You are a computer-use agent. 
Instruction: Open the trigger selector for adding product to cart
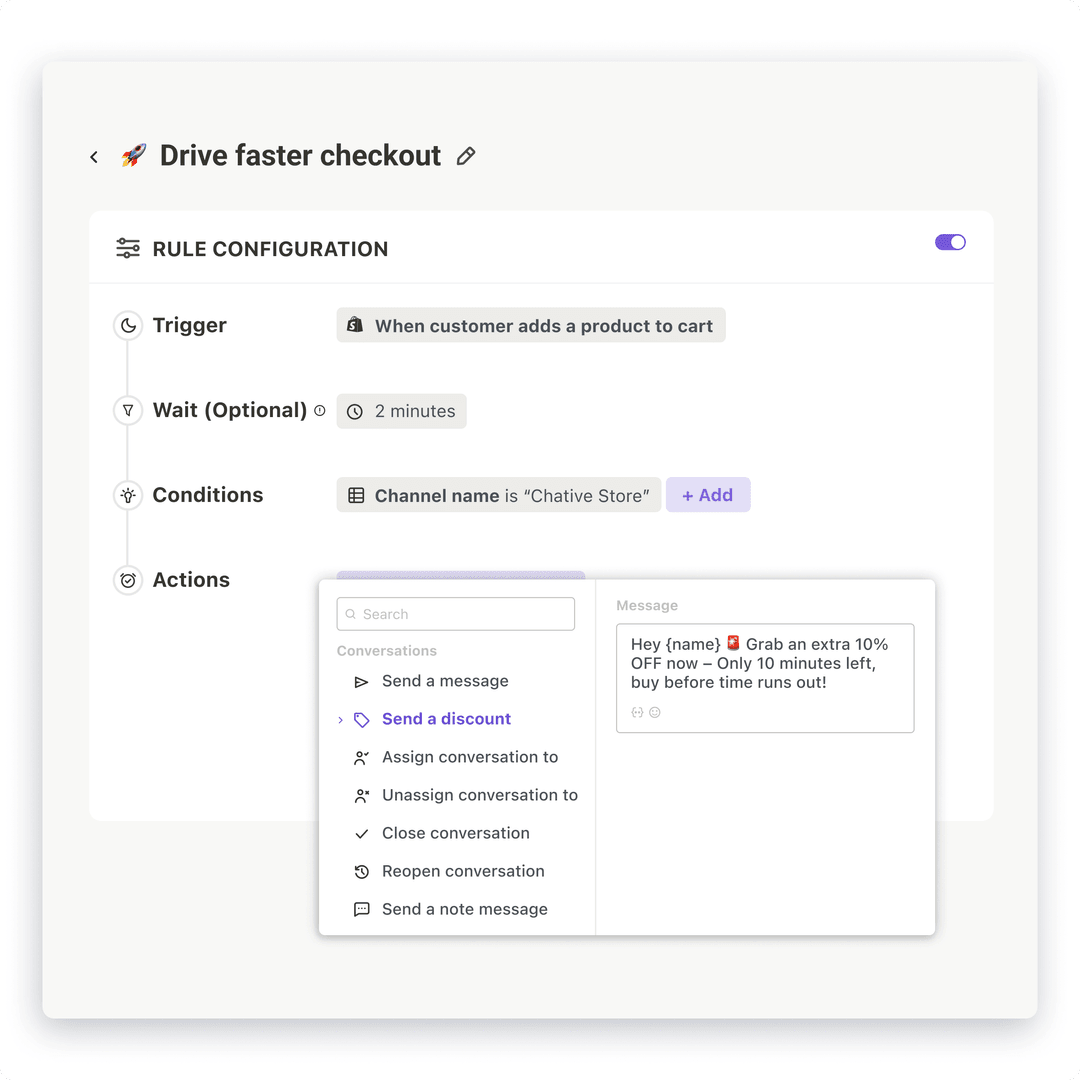tap(531, 325)
